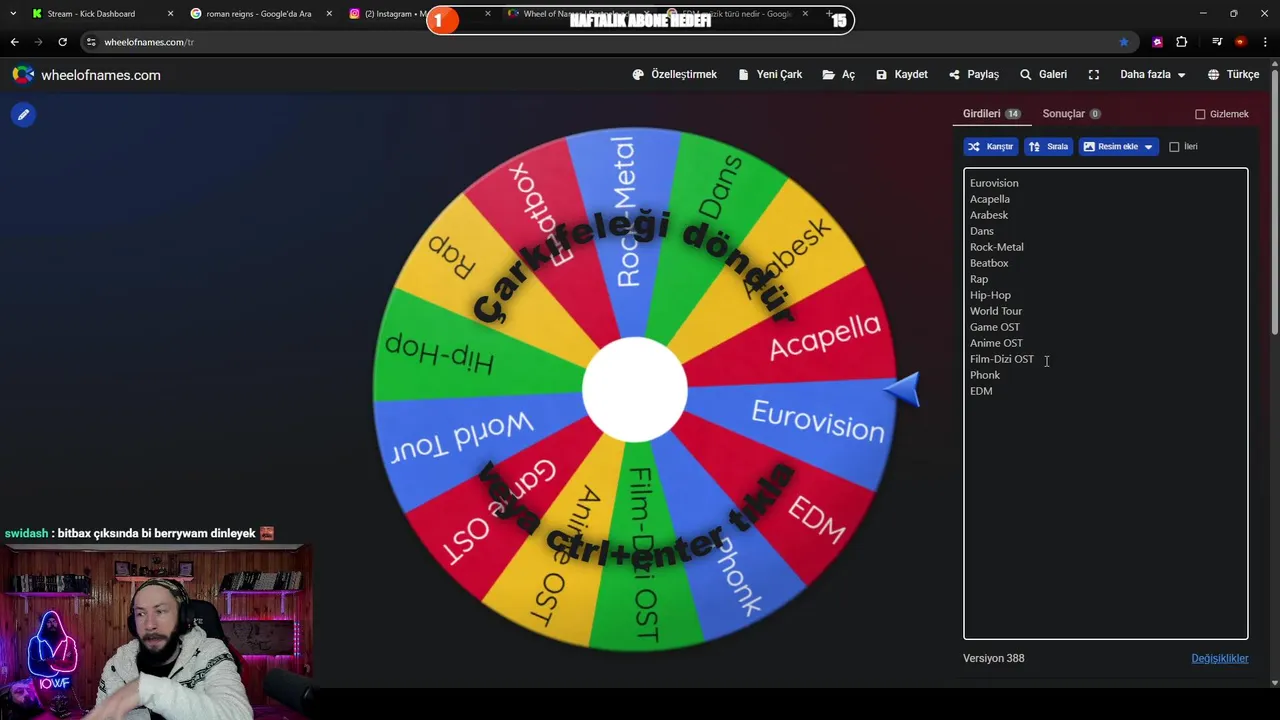
Task: Click the site info icon in address bar
Action: point(91,42)
